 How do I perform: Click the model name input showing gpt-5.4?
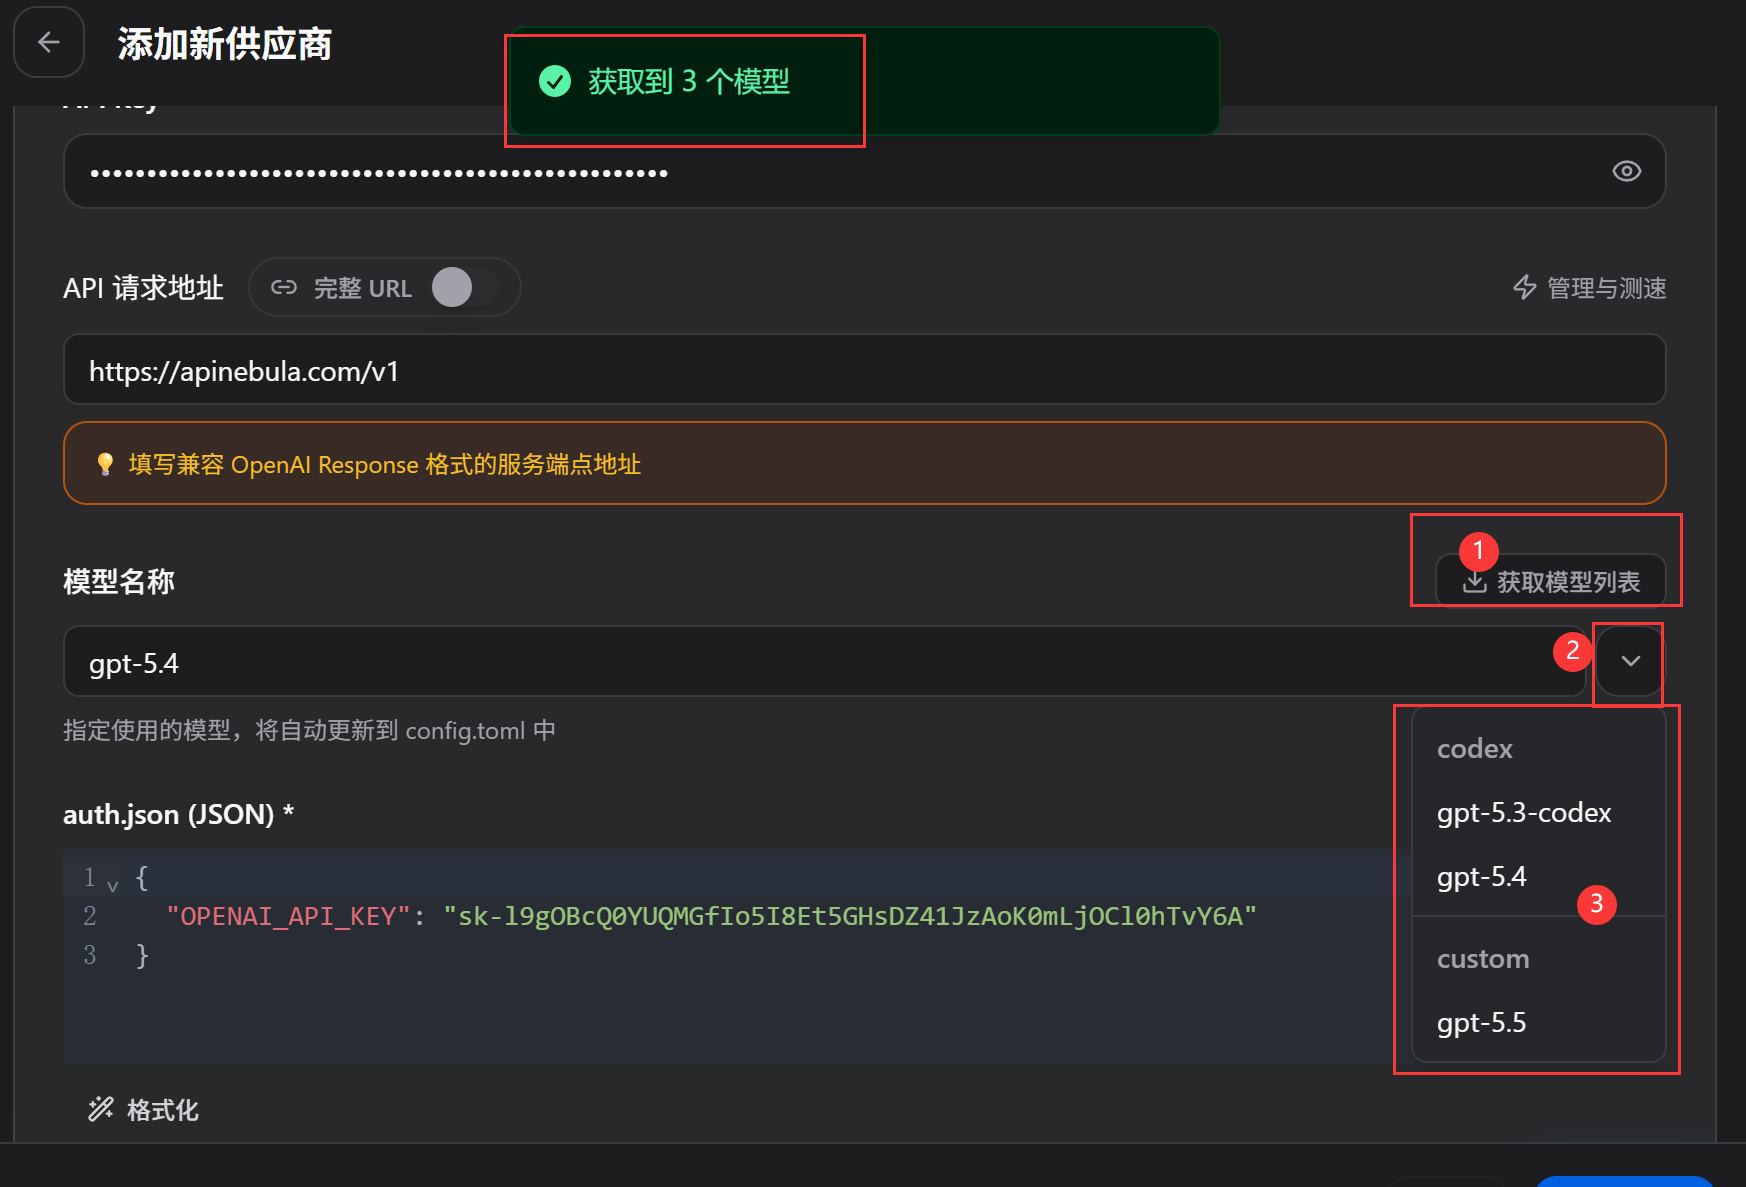click(x=824, y=662)
